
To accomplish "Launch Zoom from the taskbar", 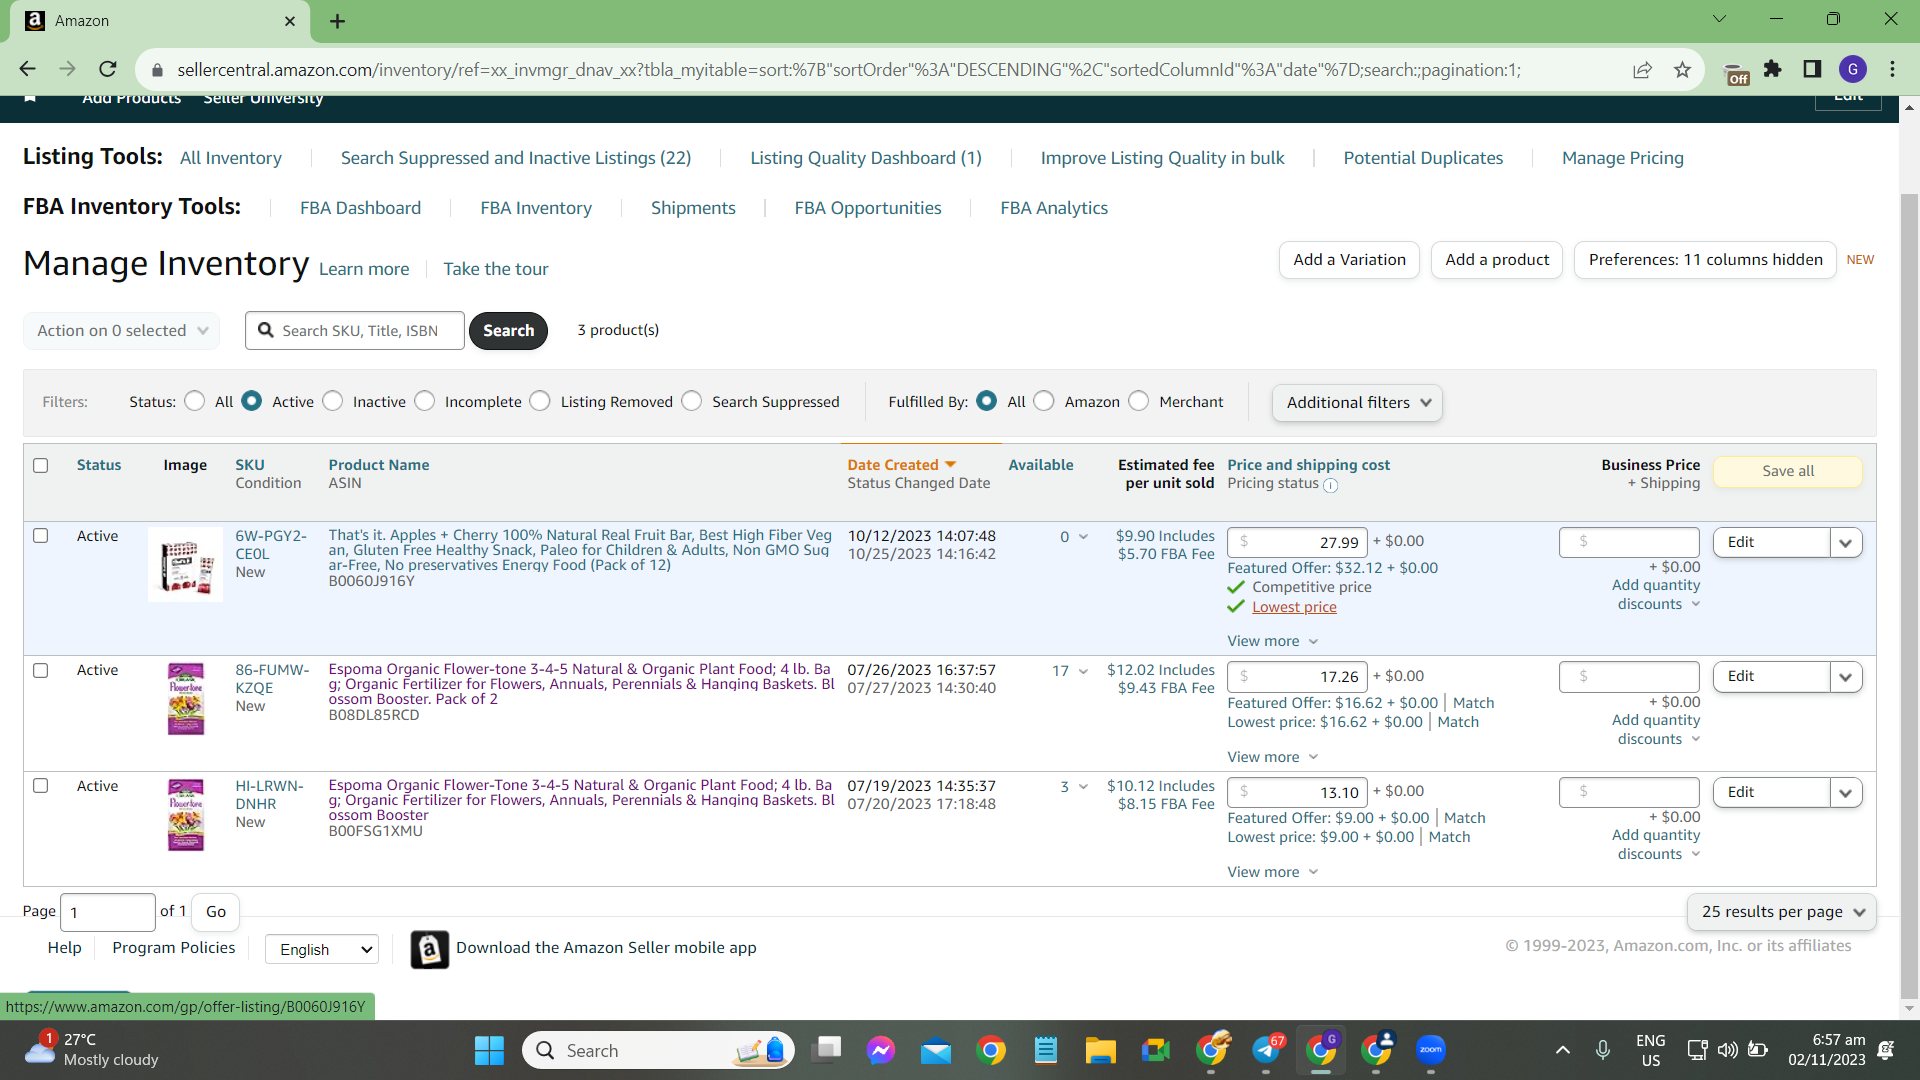I will pyautogui.click(x=1431, y=1050).
